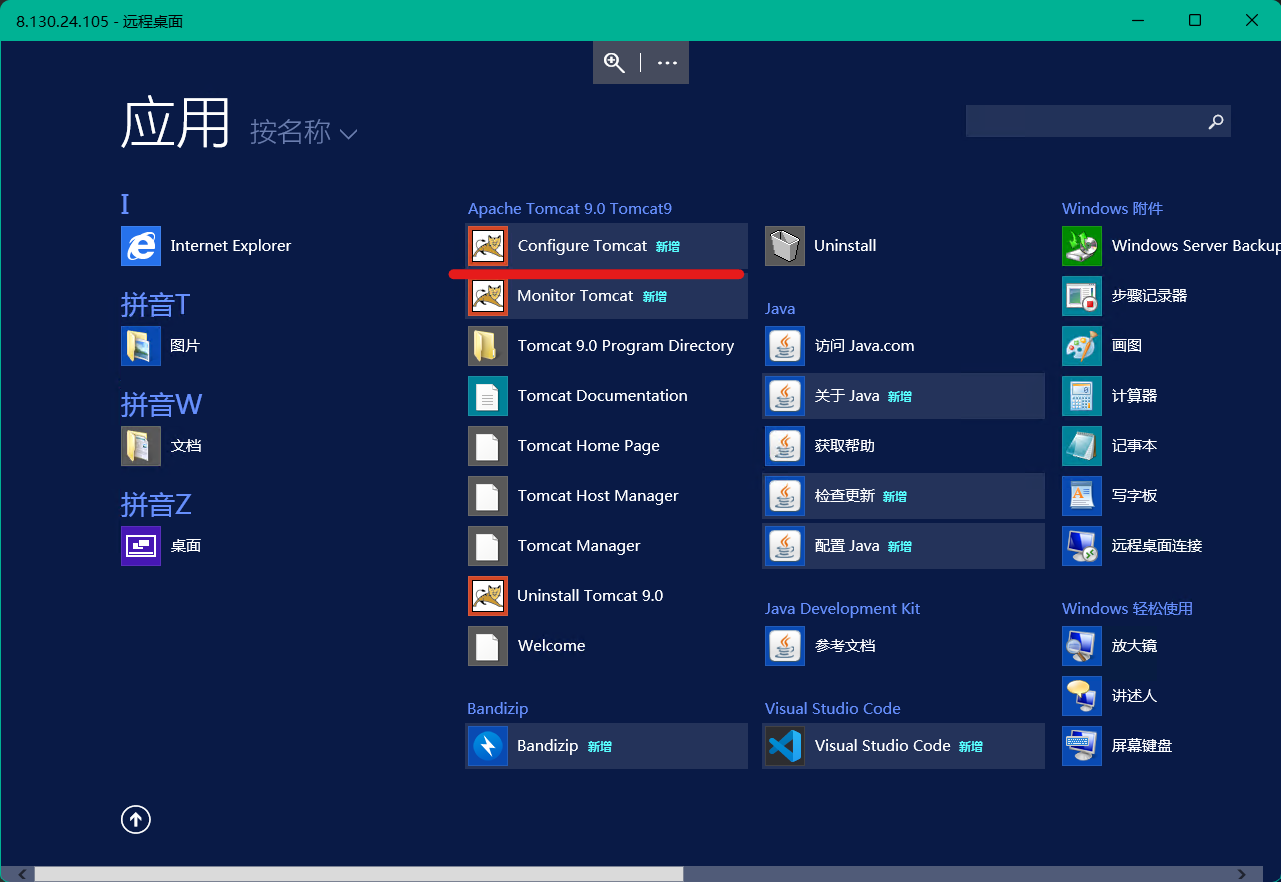1281x882 pixels.
Task: Click the horizontal scrollbar right arrow
Action: click(1242, 874)
